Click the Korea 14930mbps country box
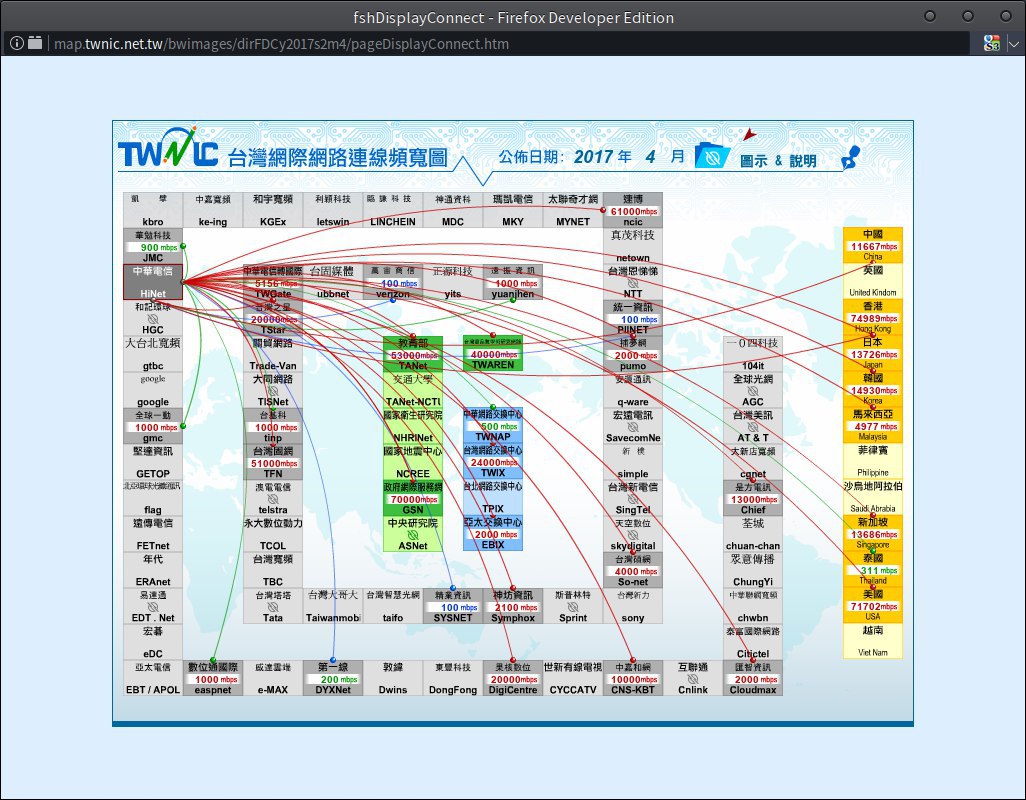1026x800 pixels. coord(873,389)
